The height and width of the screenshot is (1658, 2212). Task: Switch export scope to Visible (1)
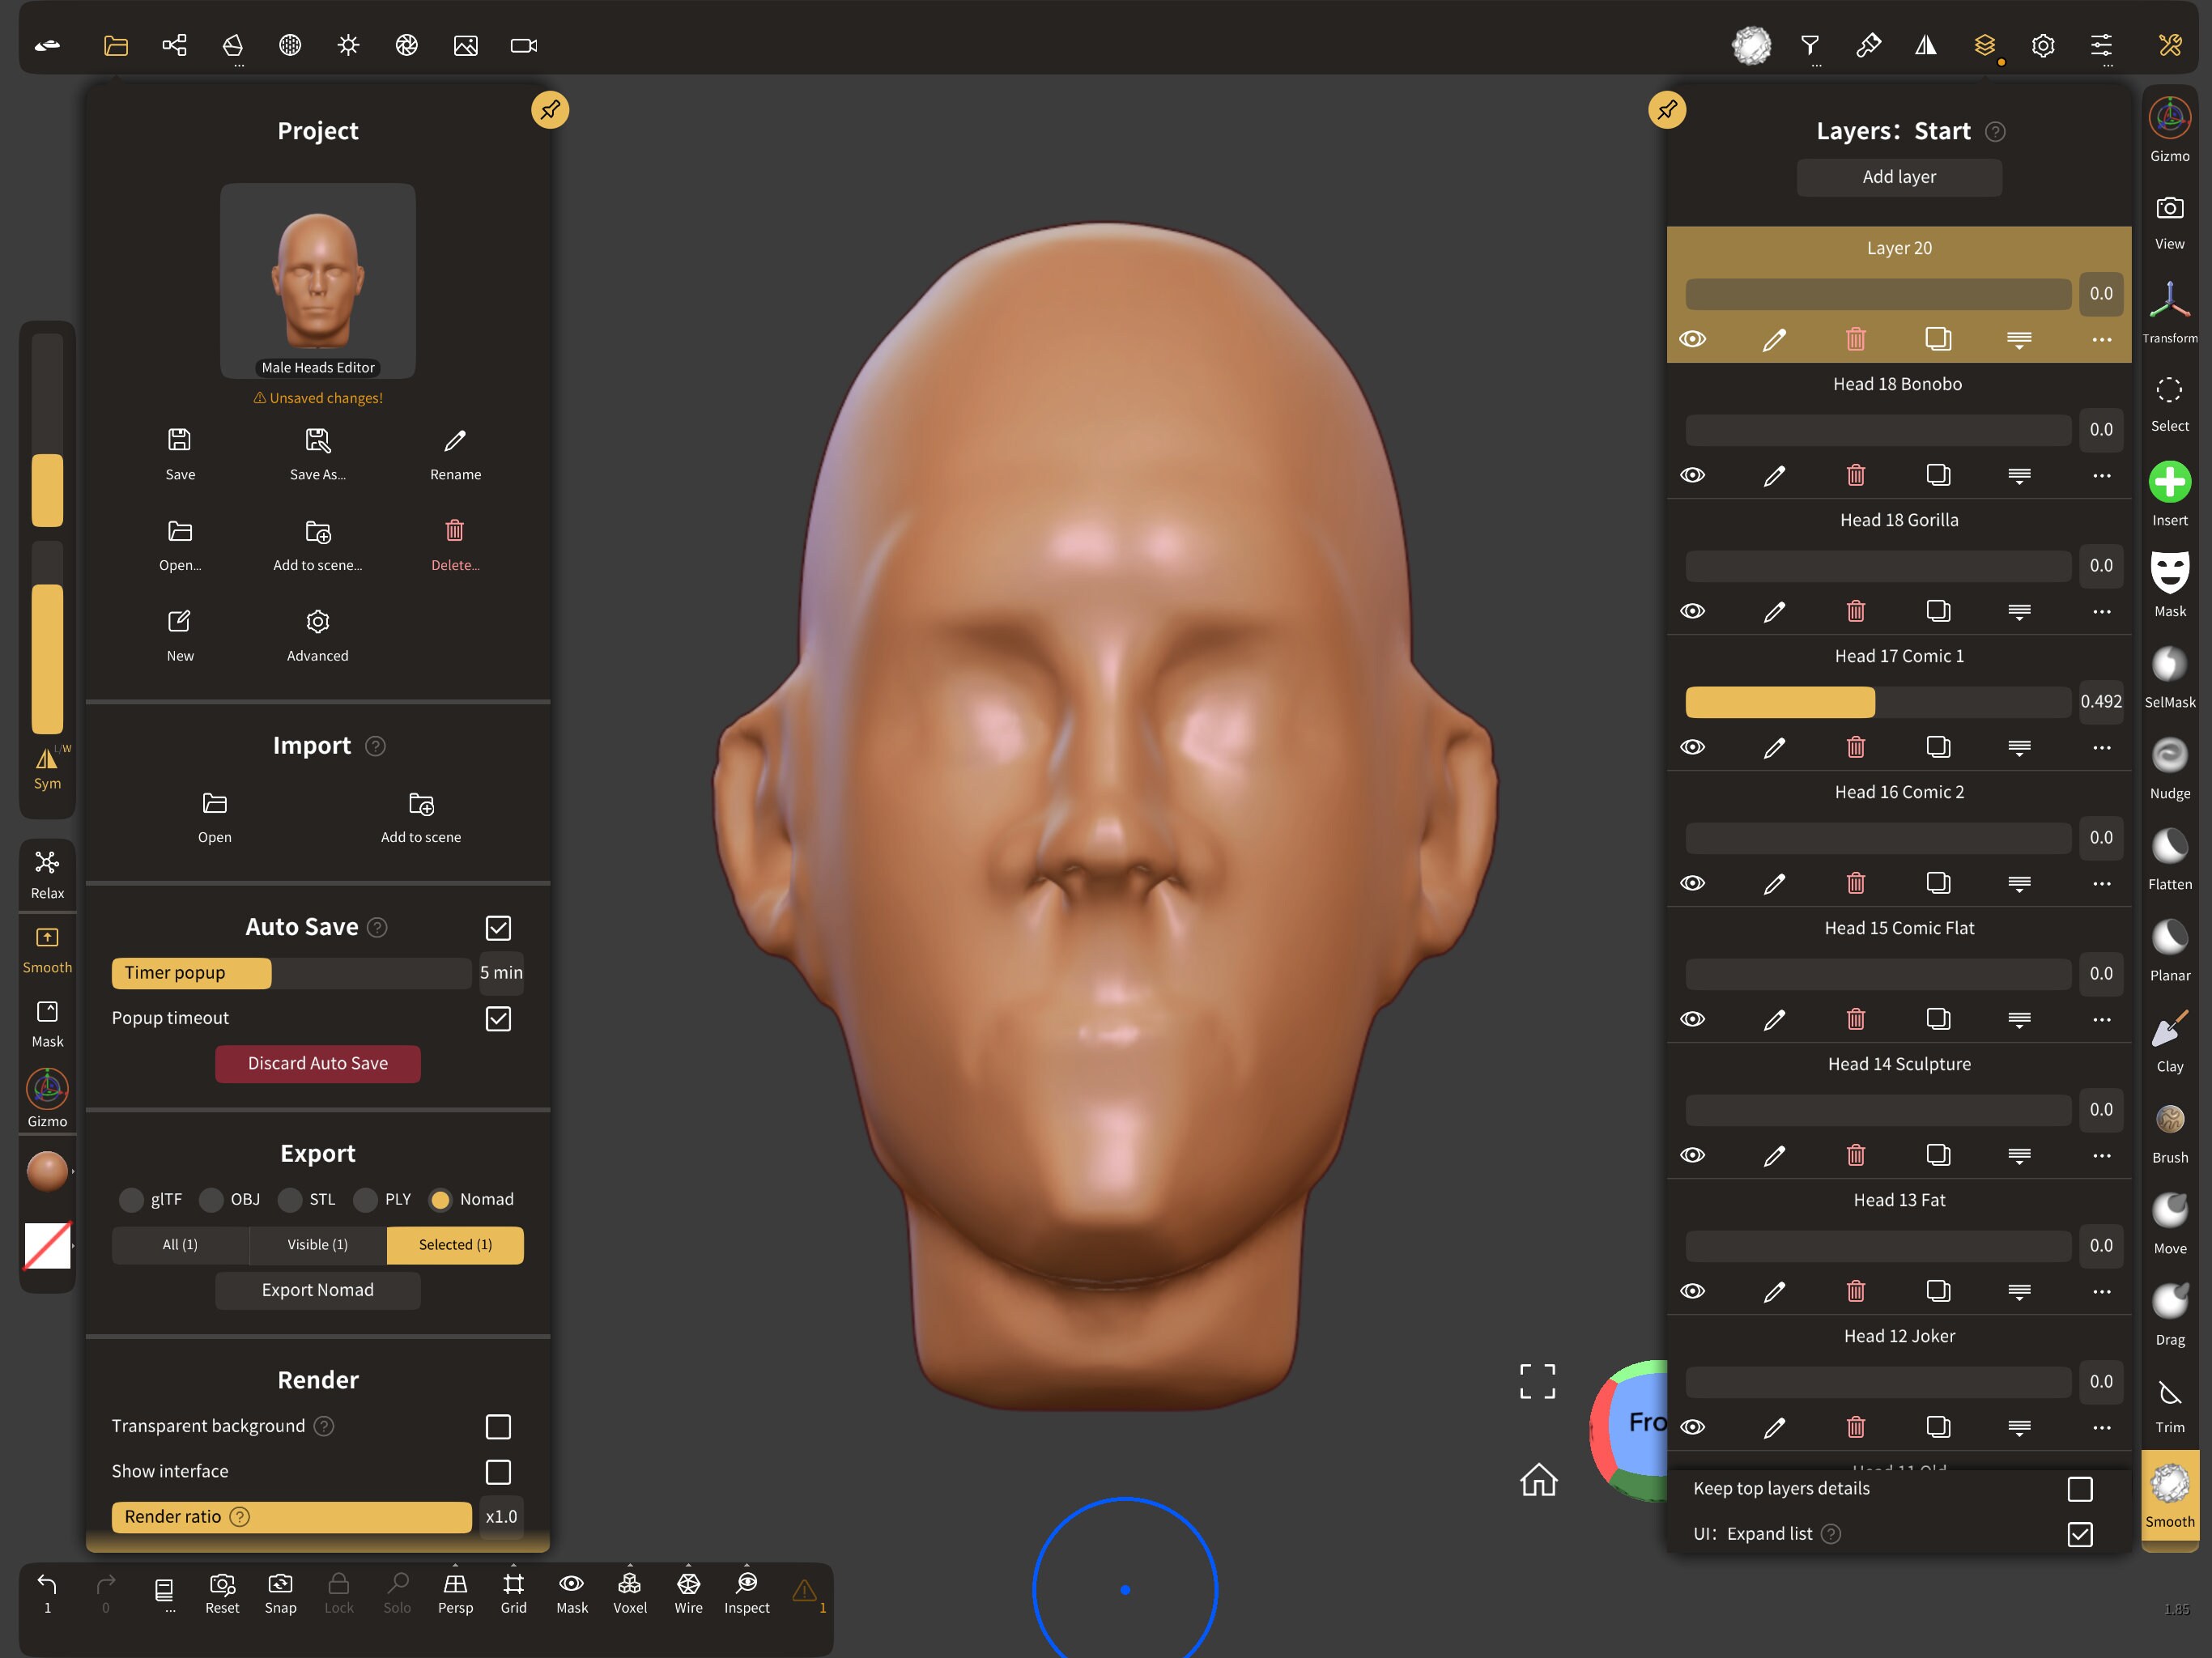[317, 1245]
